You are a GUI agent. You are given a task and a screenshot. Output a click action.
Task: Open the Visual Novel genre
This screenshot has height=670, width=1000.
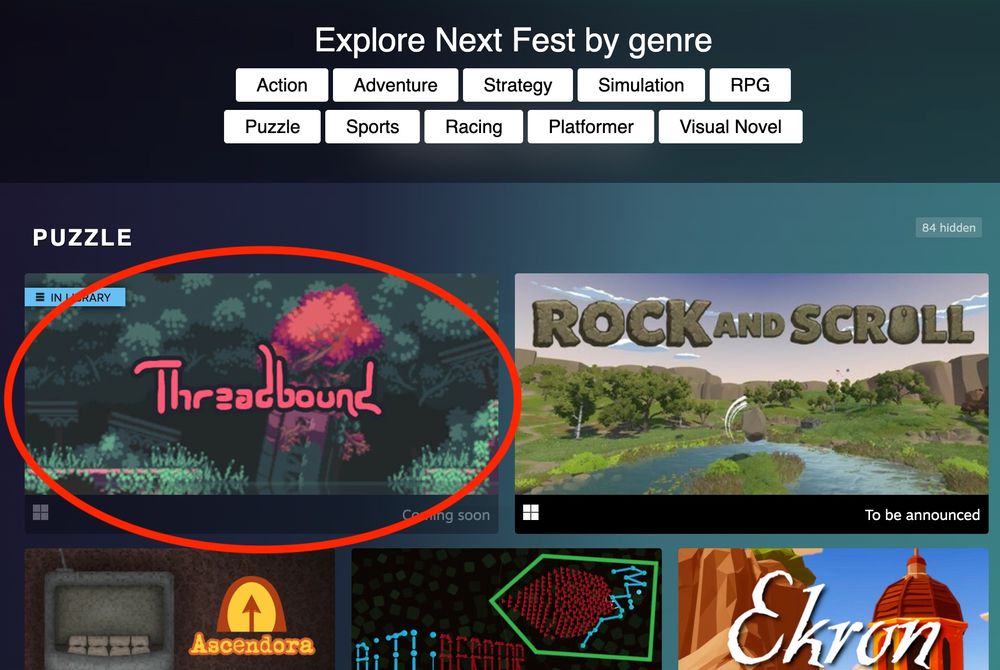tap(730, 126)
